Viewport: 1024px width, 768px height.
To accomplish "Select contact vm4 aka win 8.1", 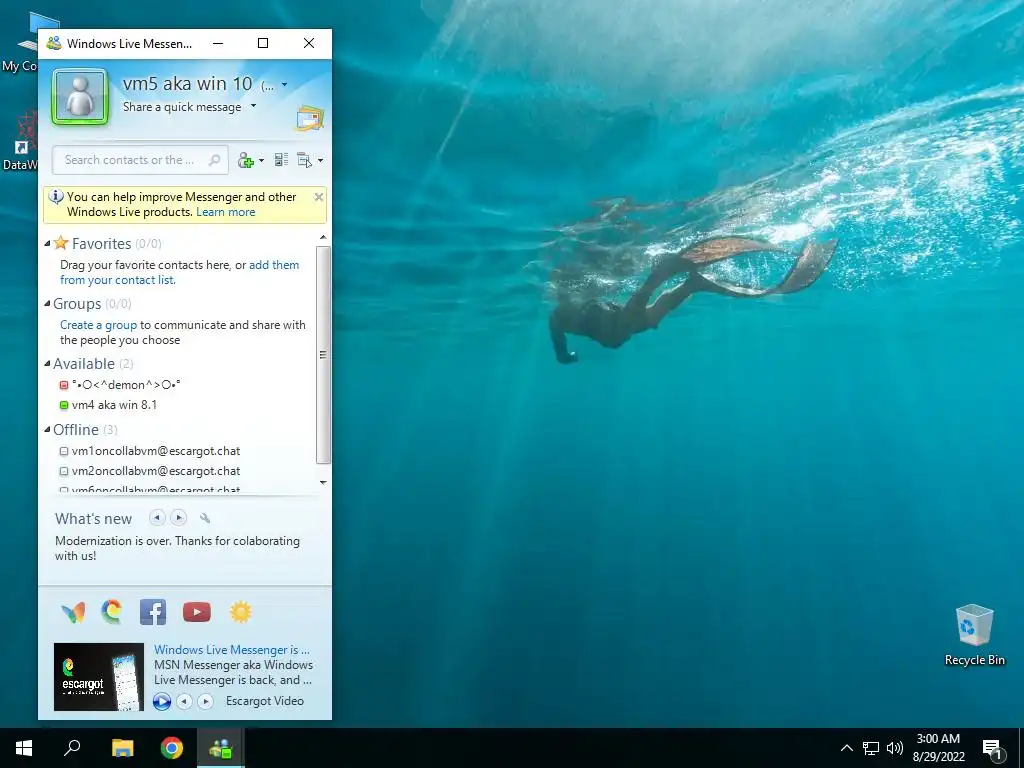I will pyautogui.click(x=114, y=405).
